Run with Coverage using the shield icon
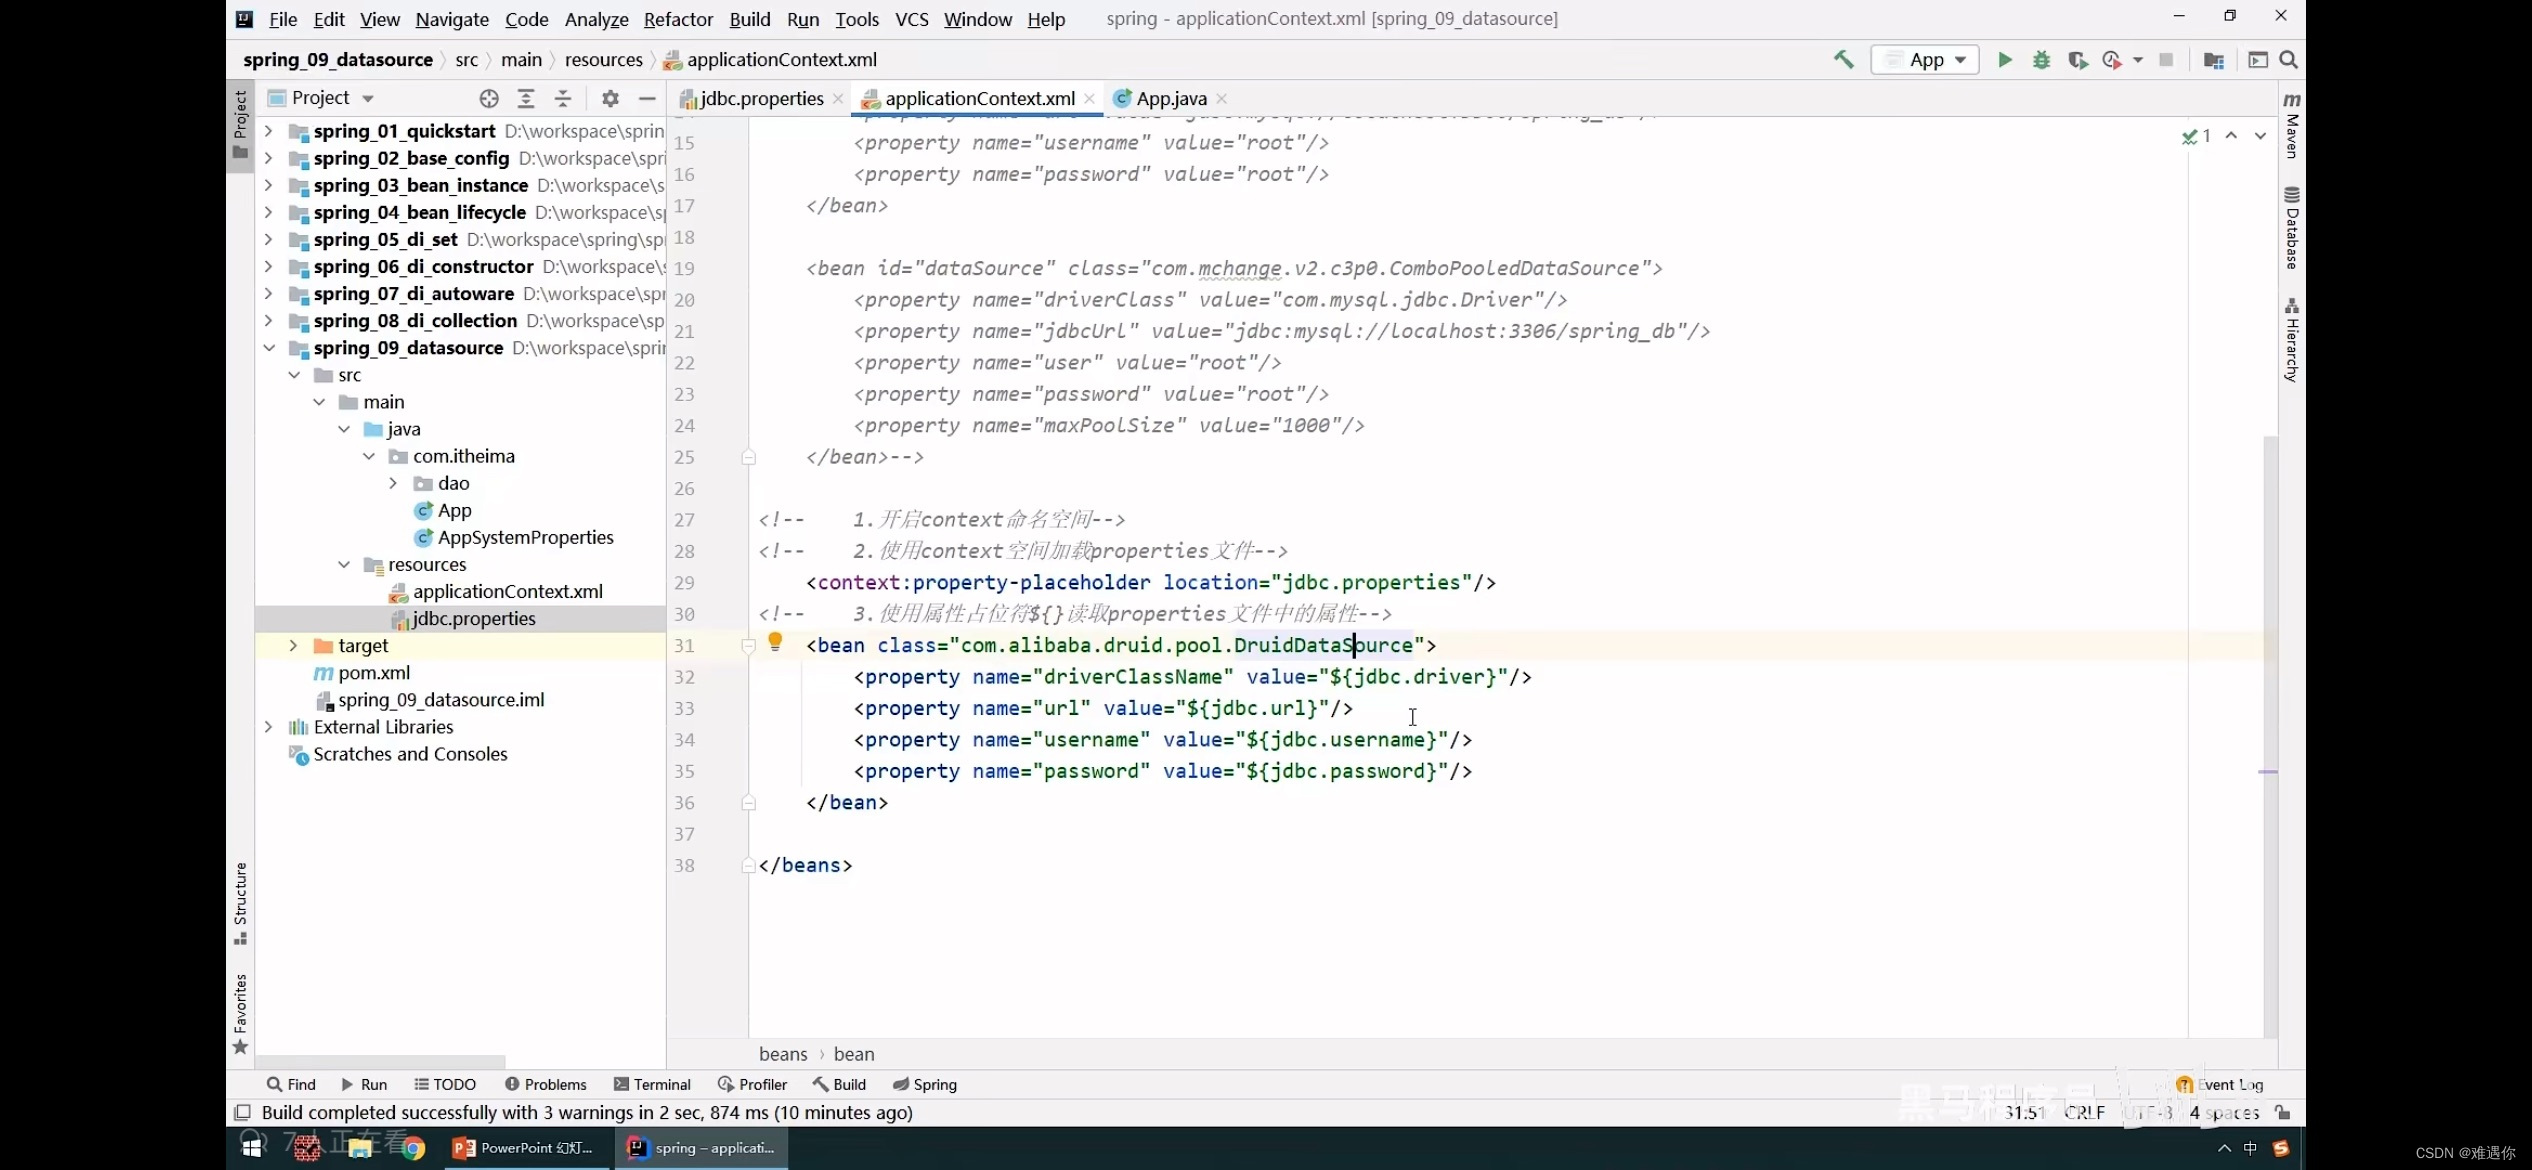 (x=2077, y=60)
